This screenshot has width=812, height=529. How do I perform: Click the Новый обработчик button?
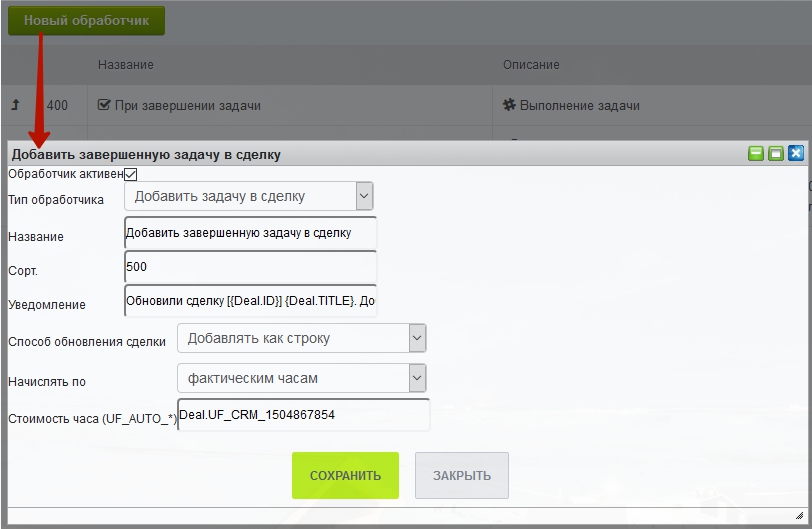click(86, 20)
